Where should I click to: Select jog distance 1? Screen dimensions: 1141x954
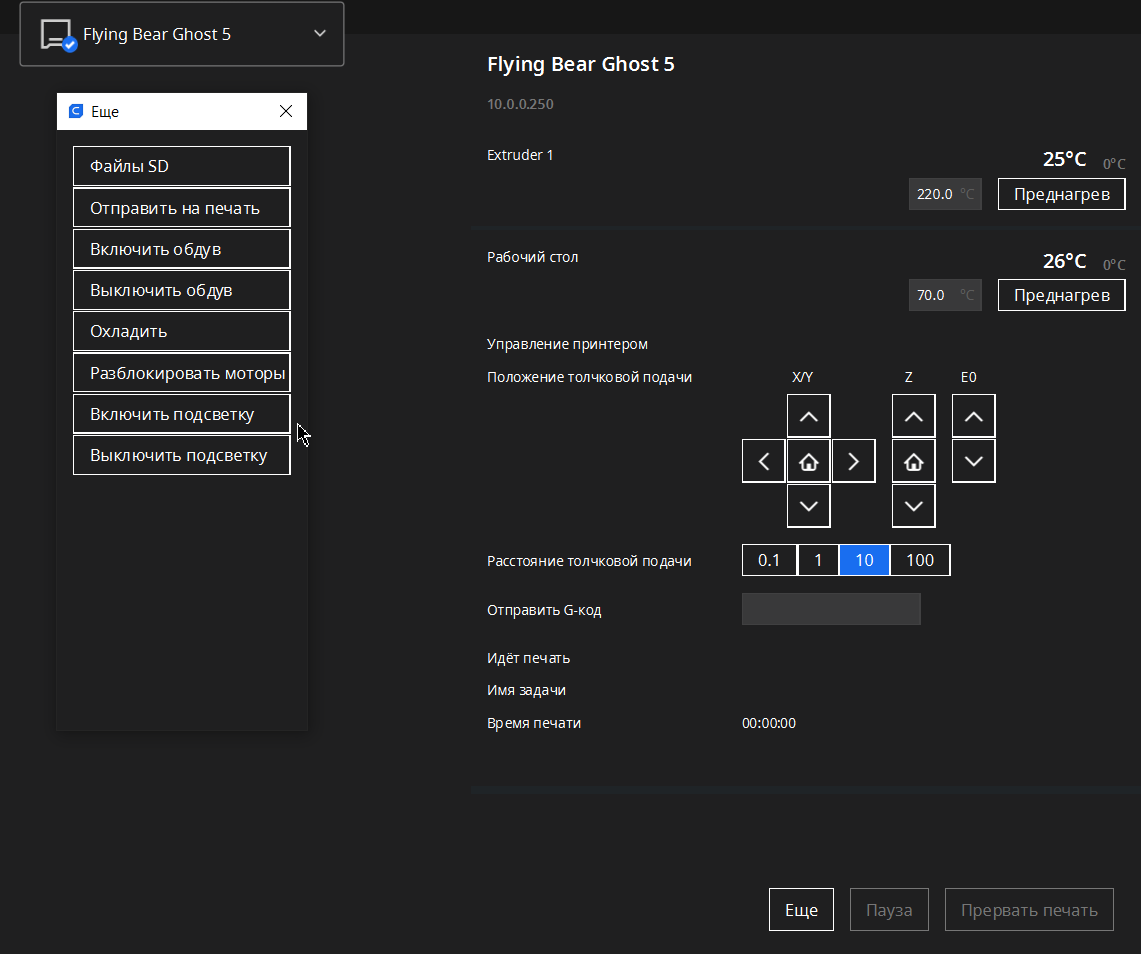(x=818, y=560)
